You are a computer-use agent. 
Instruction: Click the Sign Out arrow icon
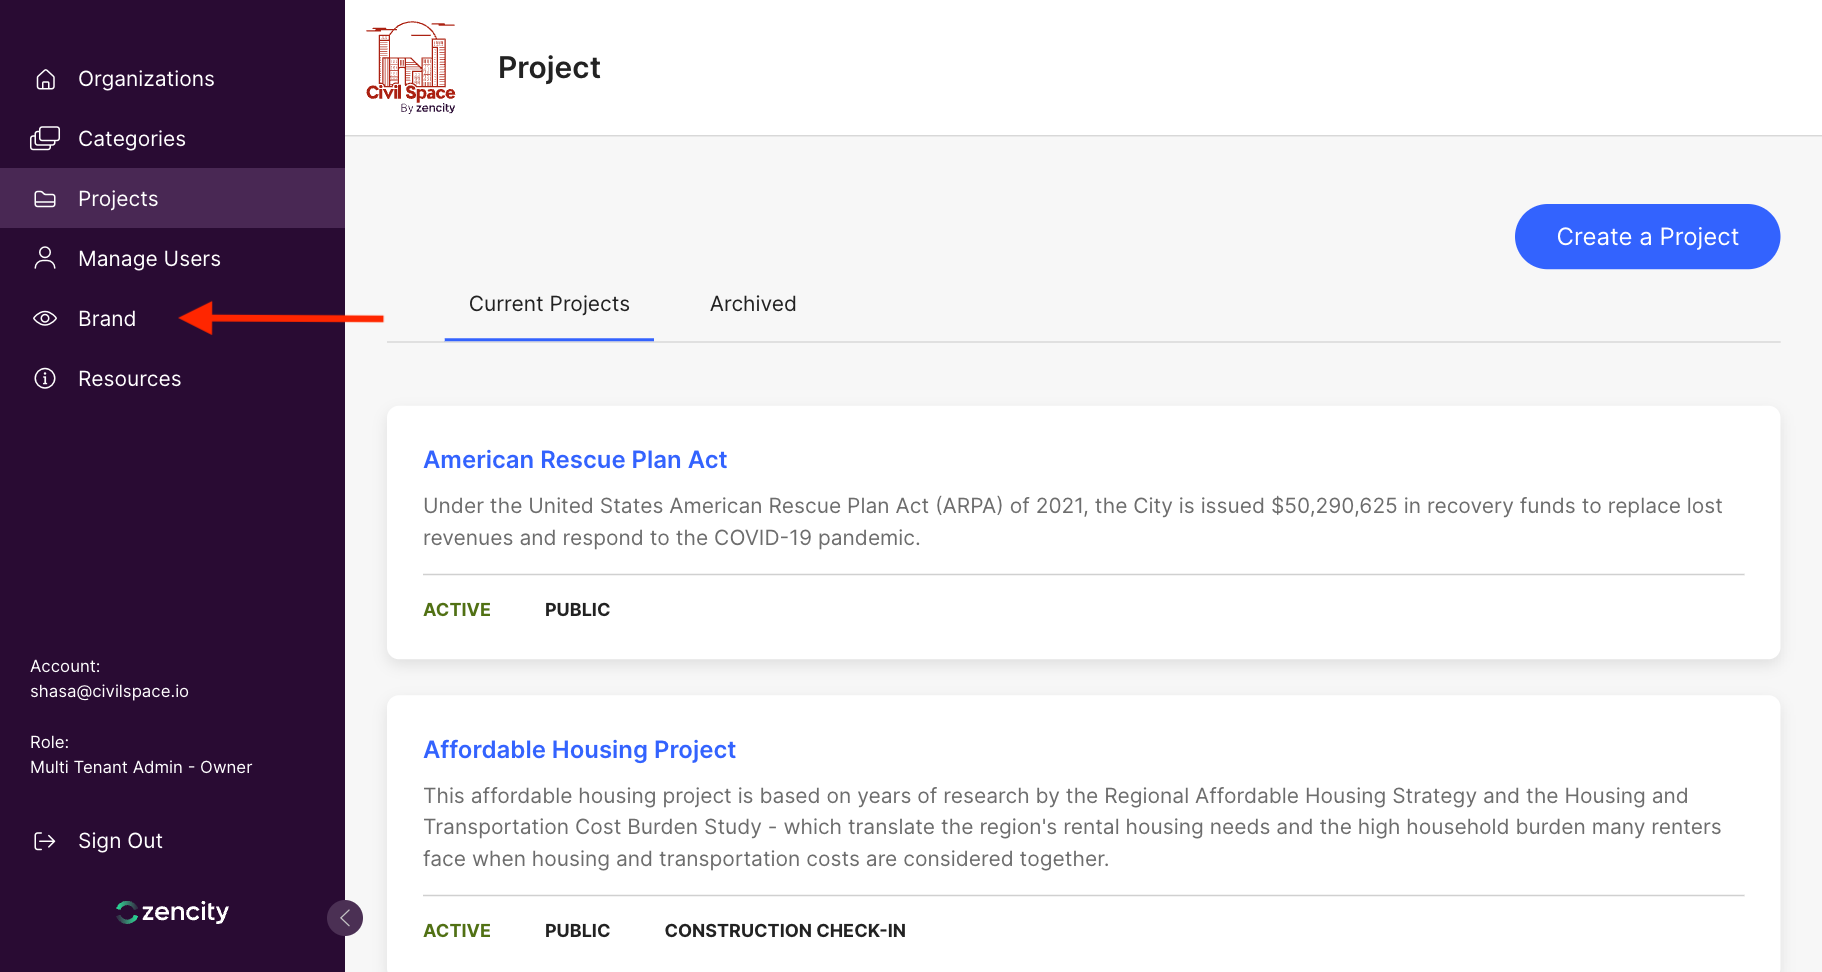pos(45,841)
